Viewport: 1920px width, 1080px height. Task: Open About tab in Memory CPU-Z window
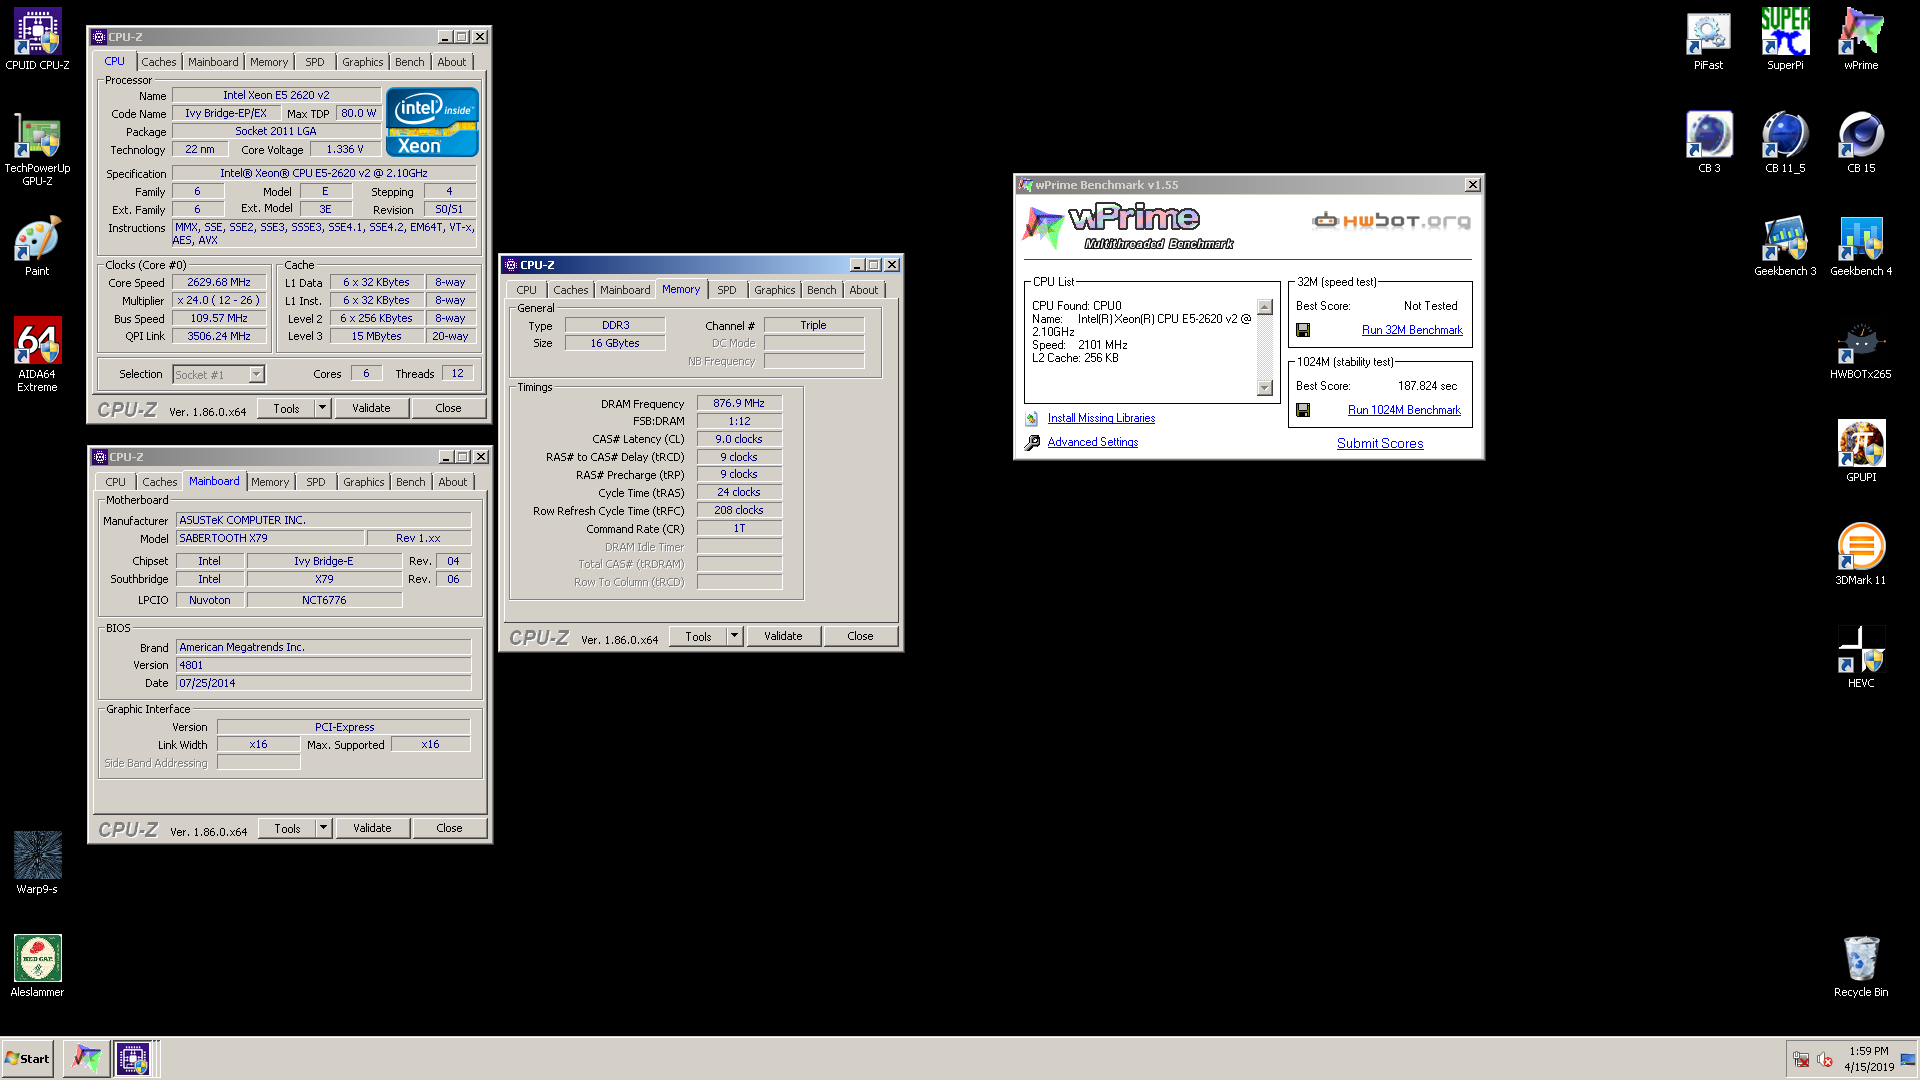pyautogui.click(x=863, y=290)
